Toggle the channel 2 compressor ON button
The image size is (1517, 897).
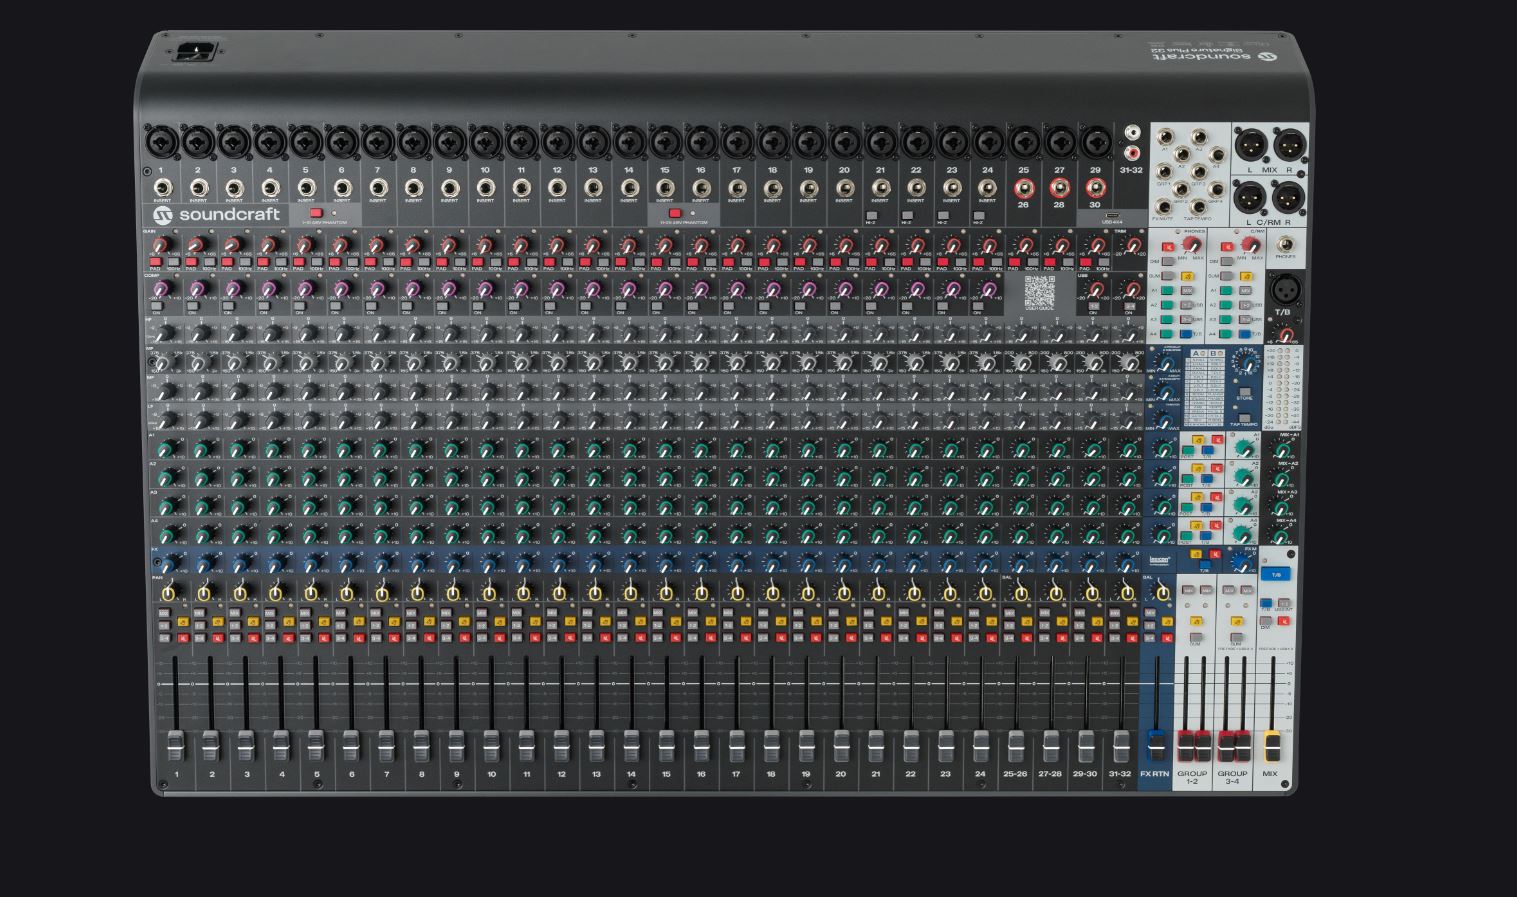tap(192, 306)
